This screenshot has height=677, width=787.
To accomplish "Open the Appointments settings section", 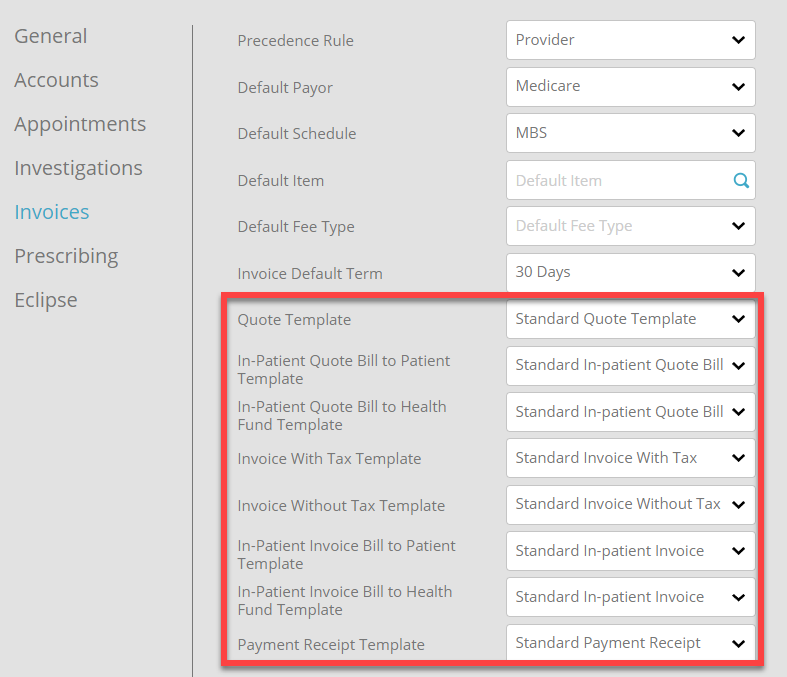I will [x=80, y=124].
